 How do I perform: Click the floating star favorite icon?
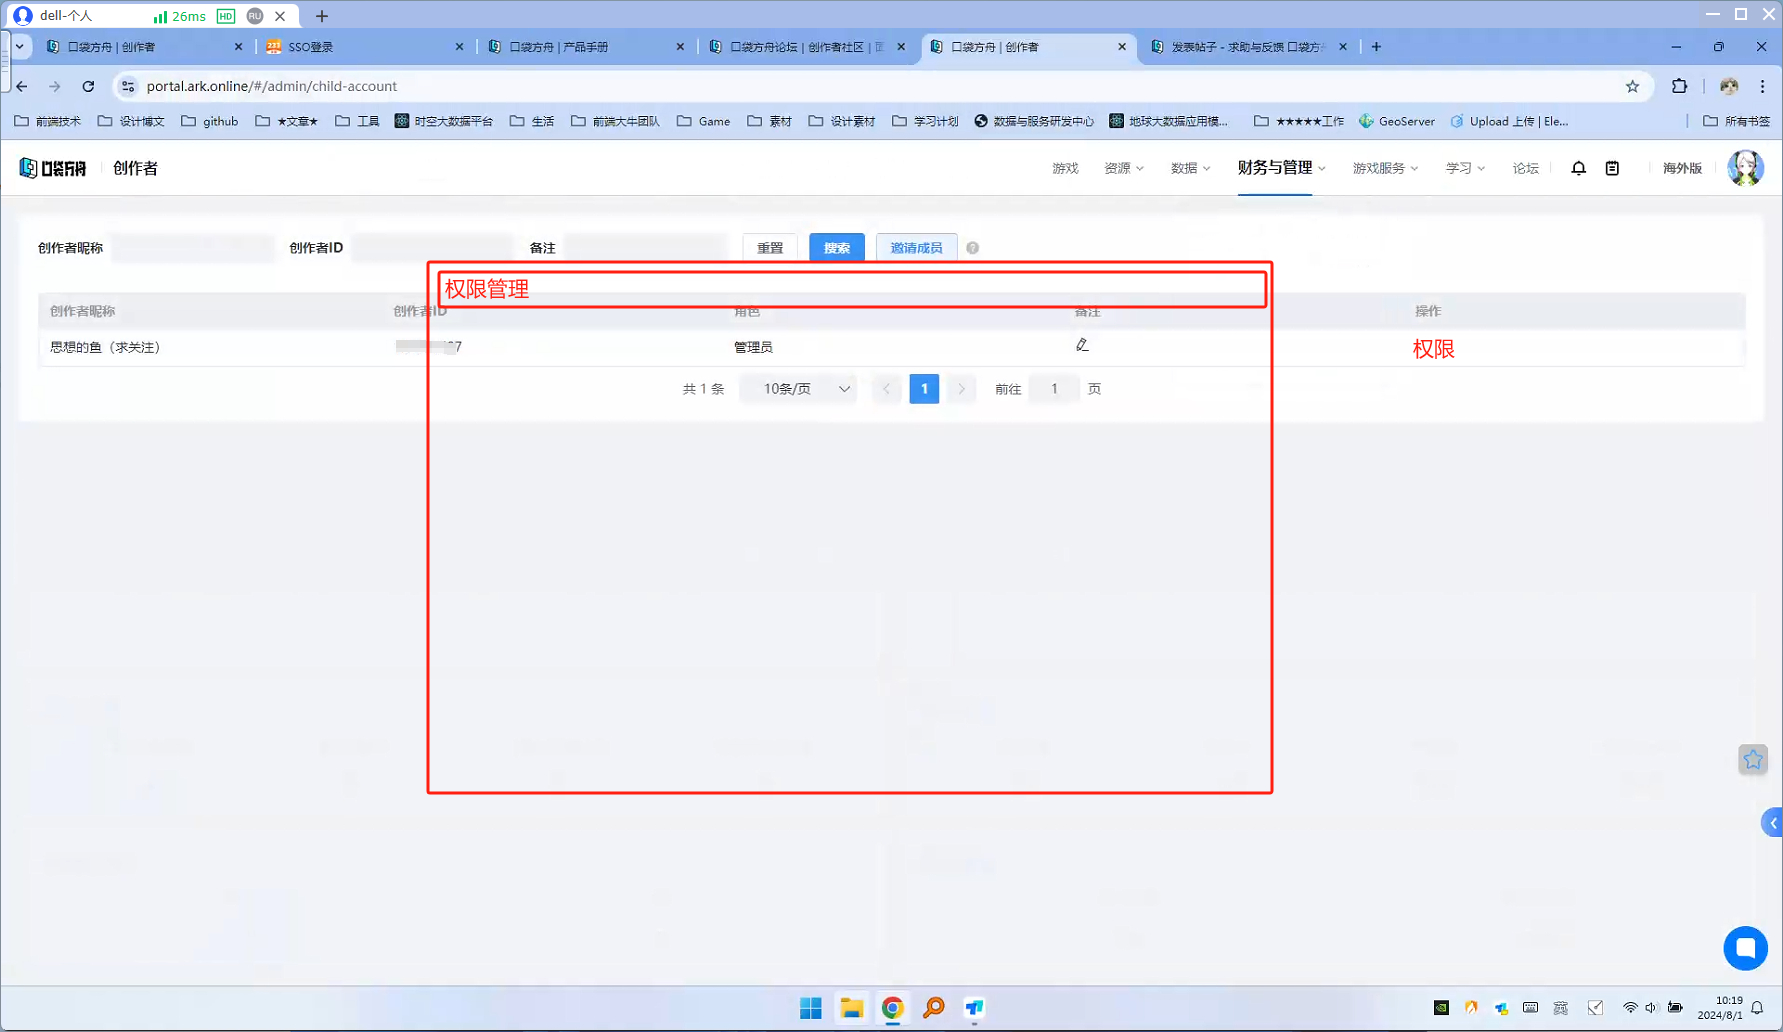click(x=1753, y=760)
